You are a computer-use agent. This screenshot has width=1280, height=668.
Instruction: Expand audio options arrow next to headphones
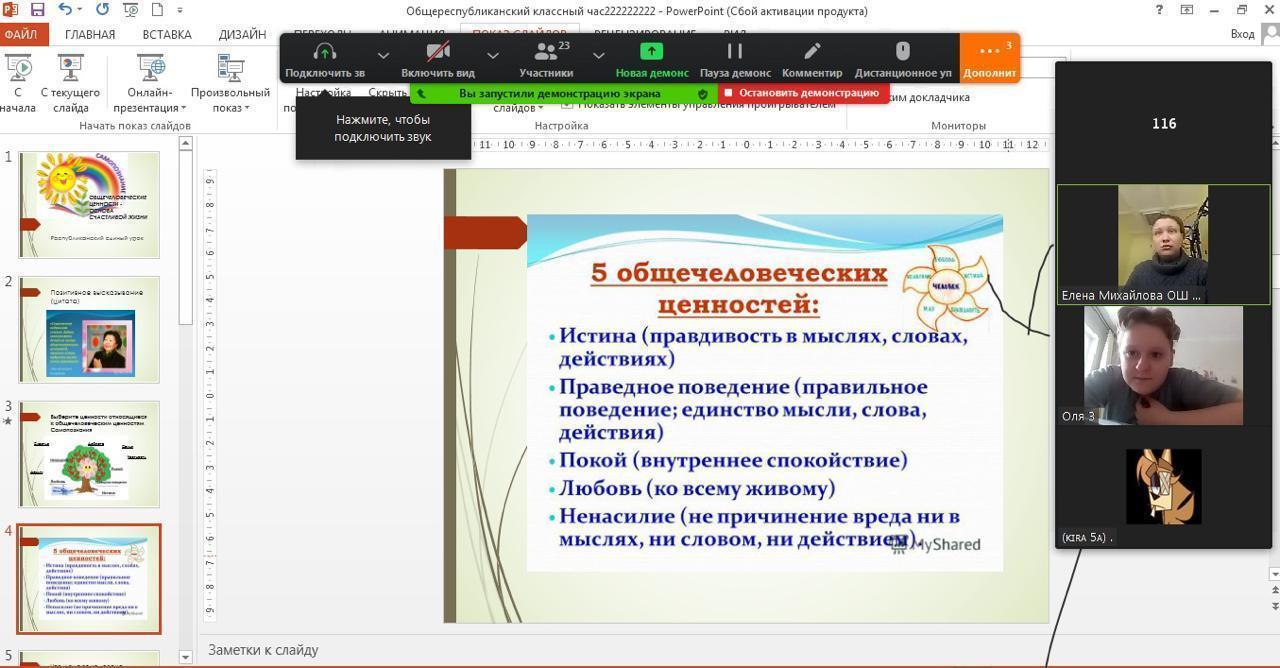(x=383, y=55)
